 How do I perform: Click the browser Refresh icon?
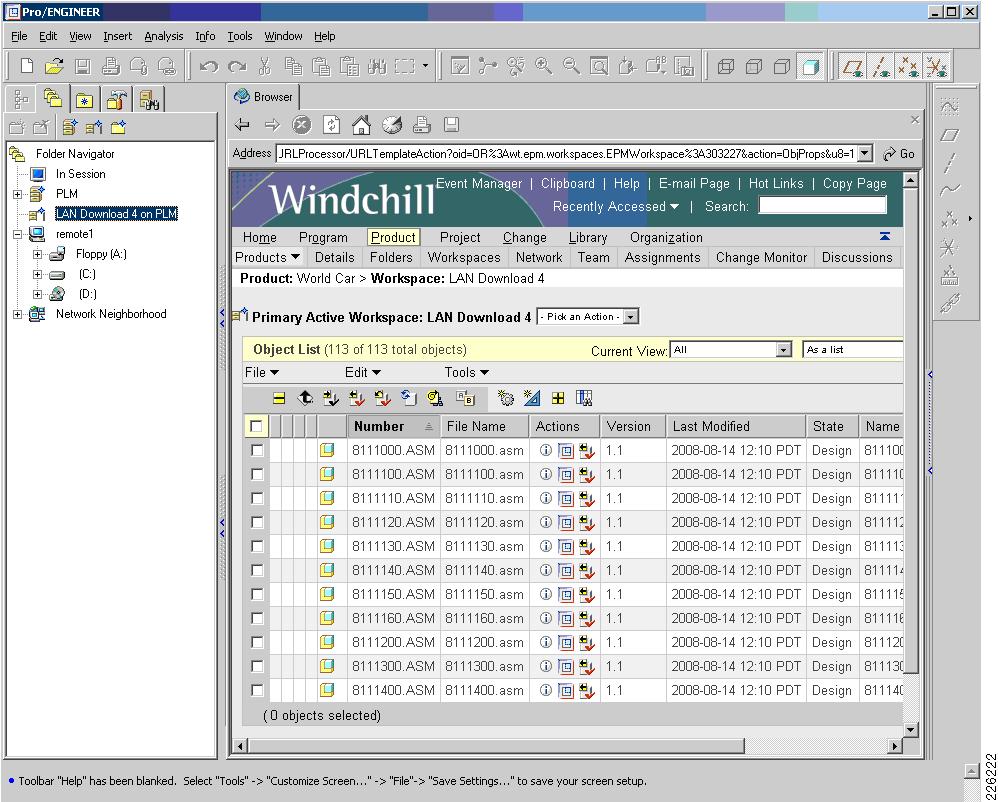(332, 125)
